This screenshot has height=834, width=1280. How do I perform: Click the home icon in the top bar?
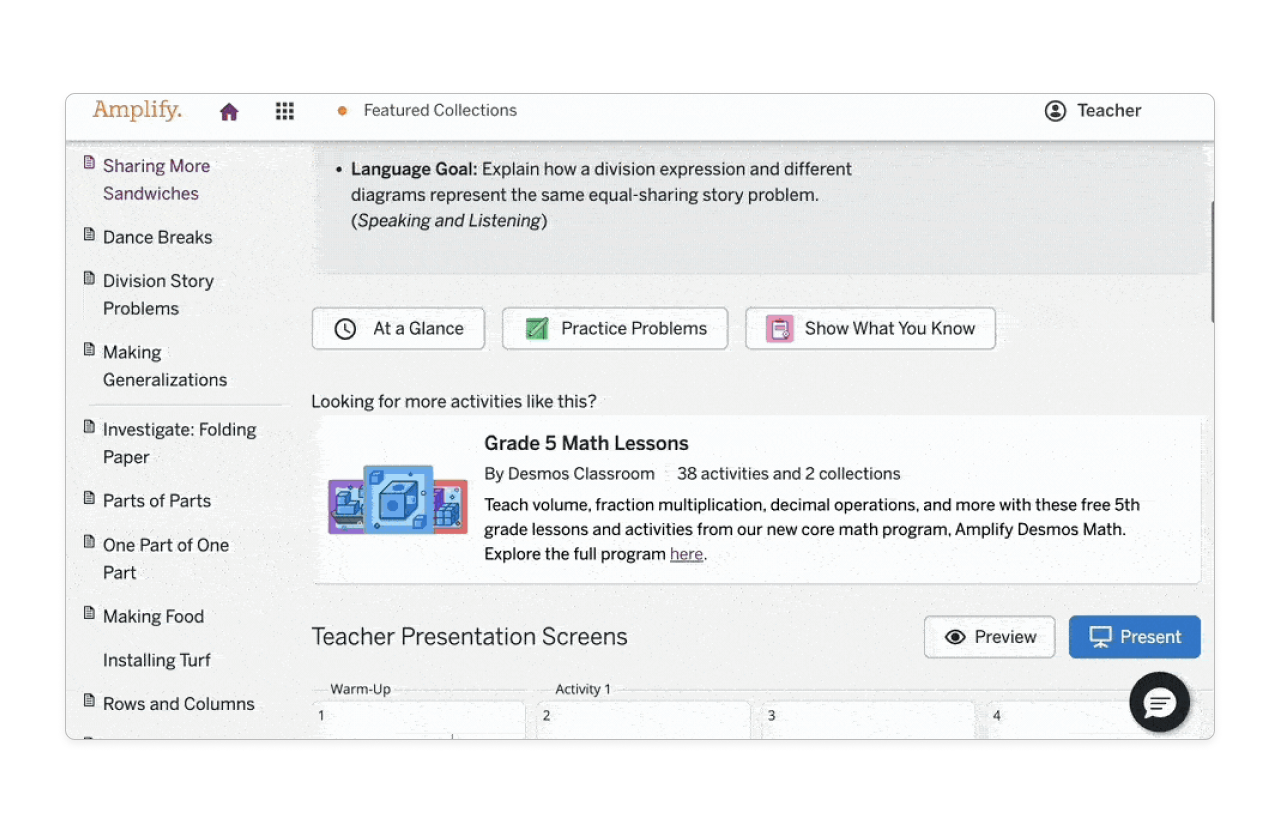pos(229,111)
